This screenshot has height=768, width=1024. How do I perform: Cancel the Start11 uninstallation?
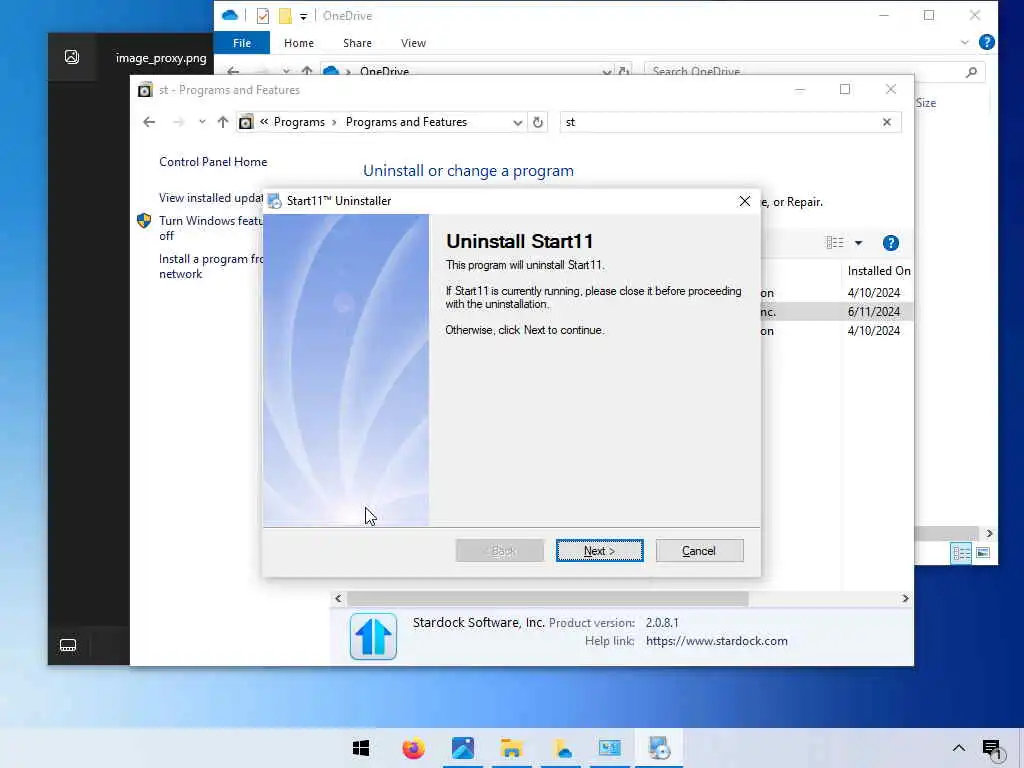pos(699,551)
